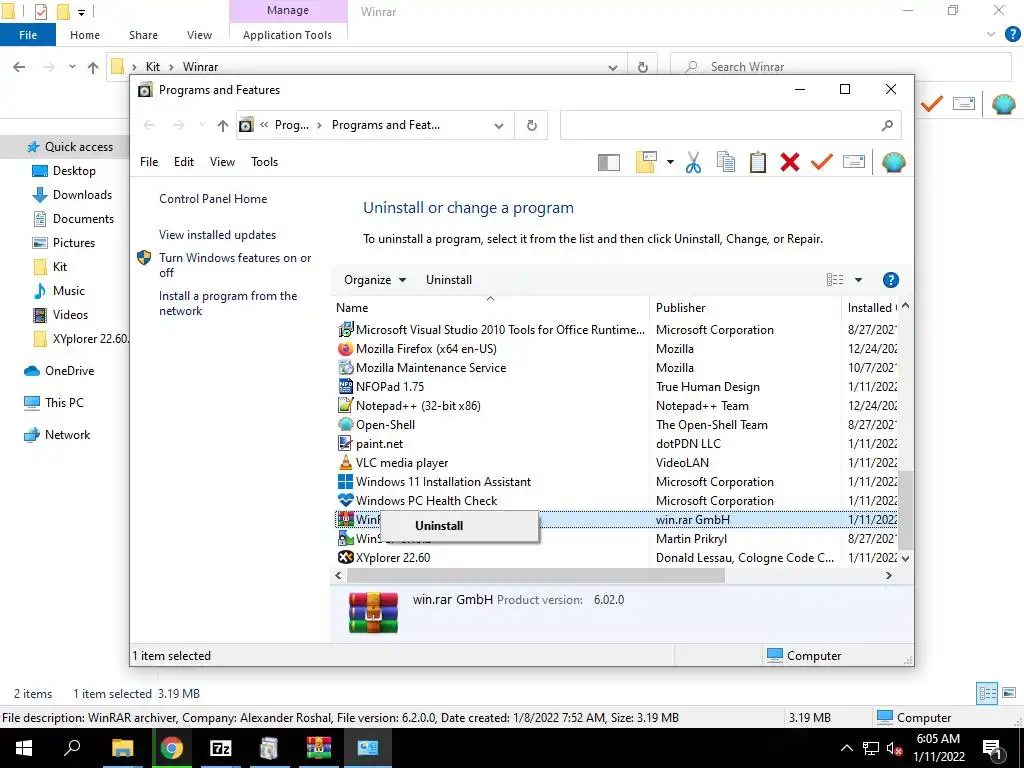Select NFOPad 1.75 in the program list
The height and width of the screenshot is (768, 1024).
[389, 387]
